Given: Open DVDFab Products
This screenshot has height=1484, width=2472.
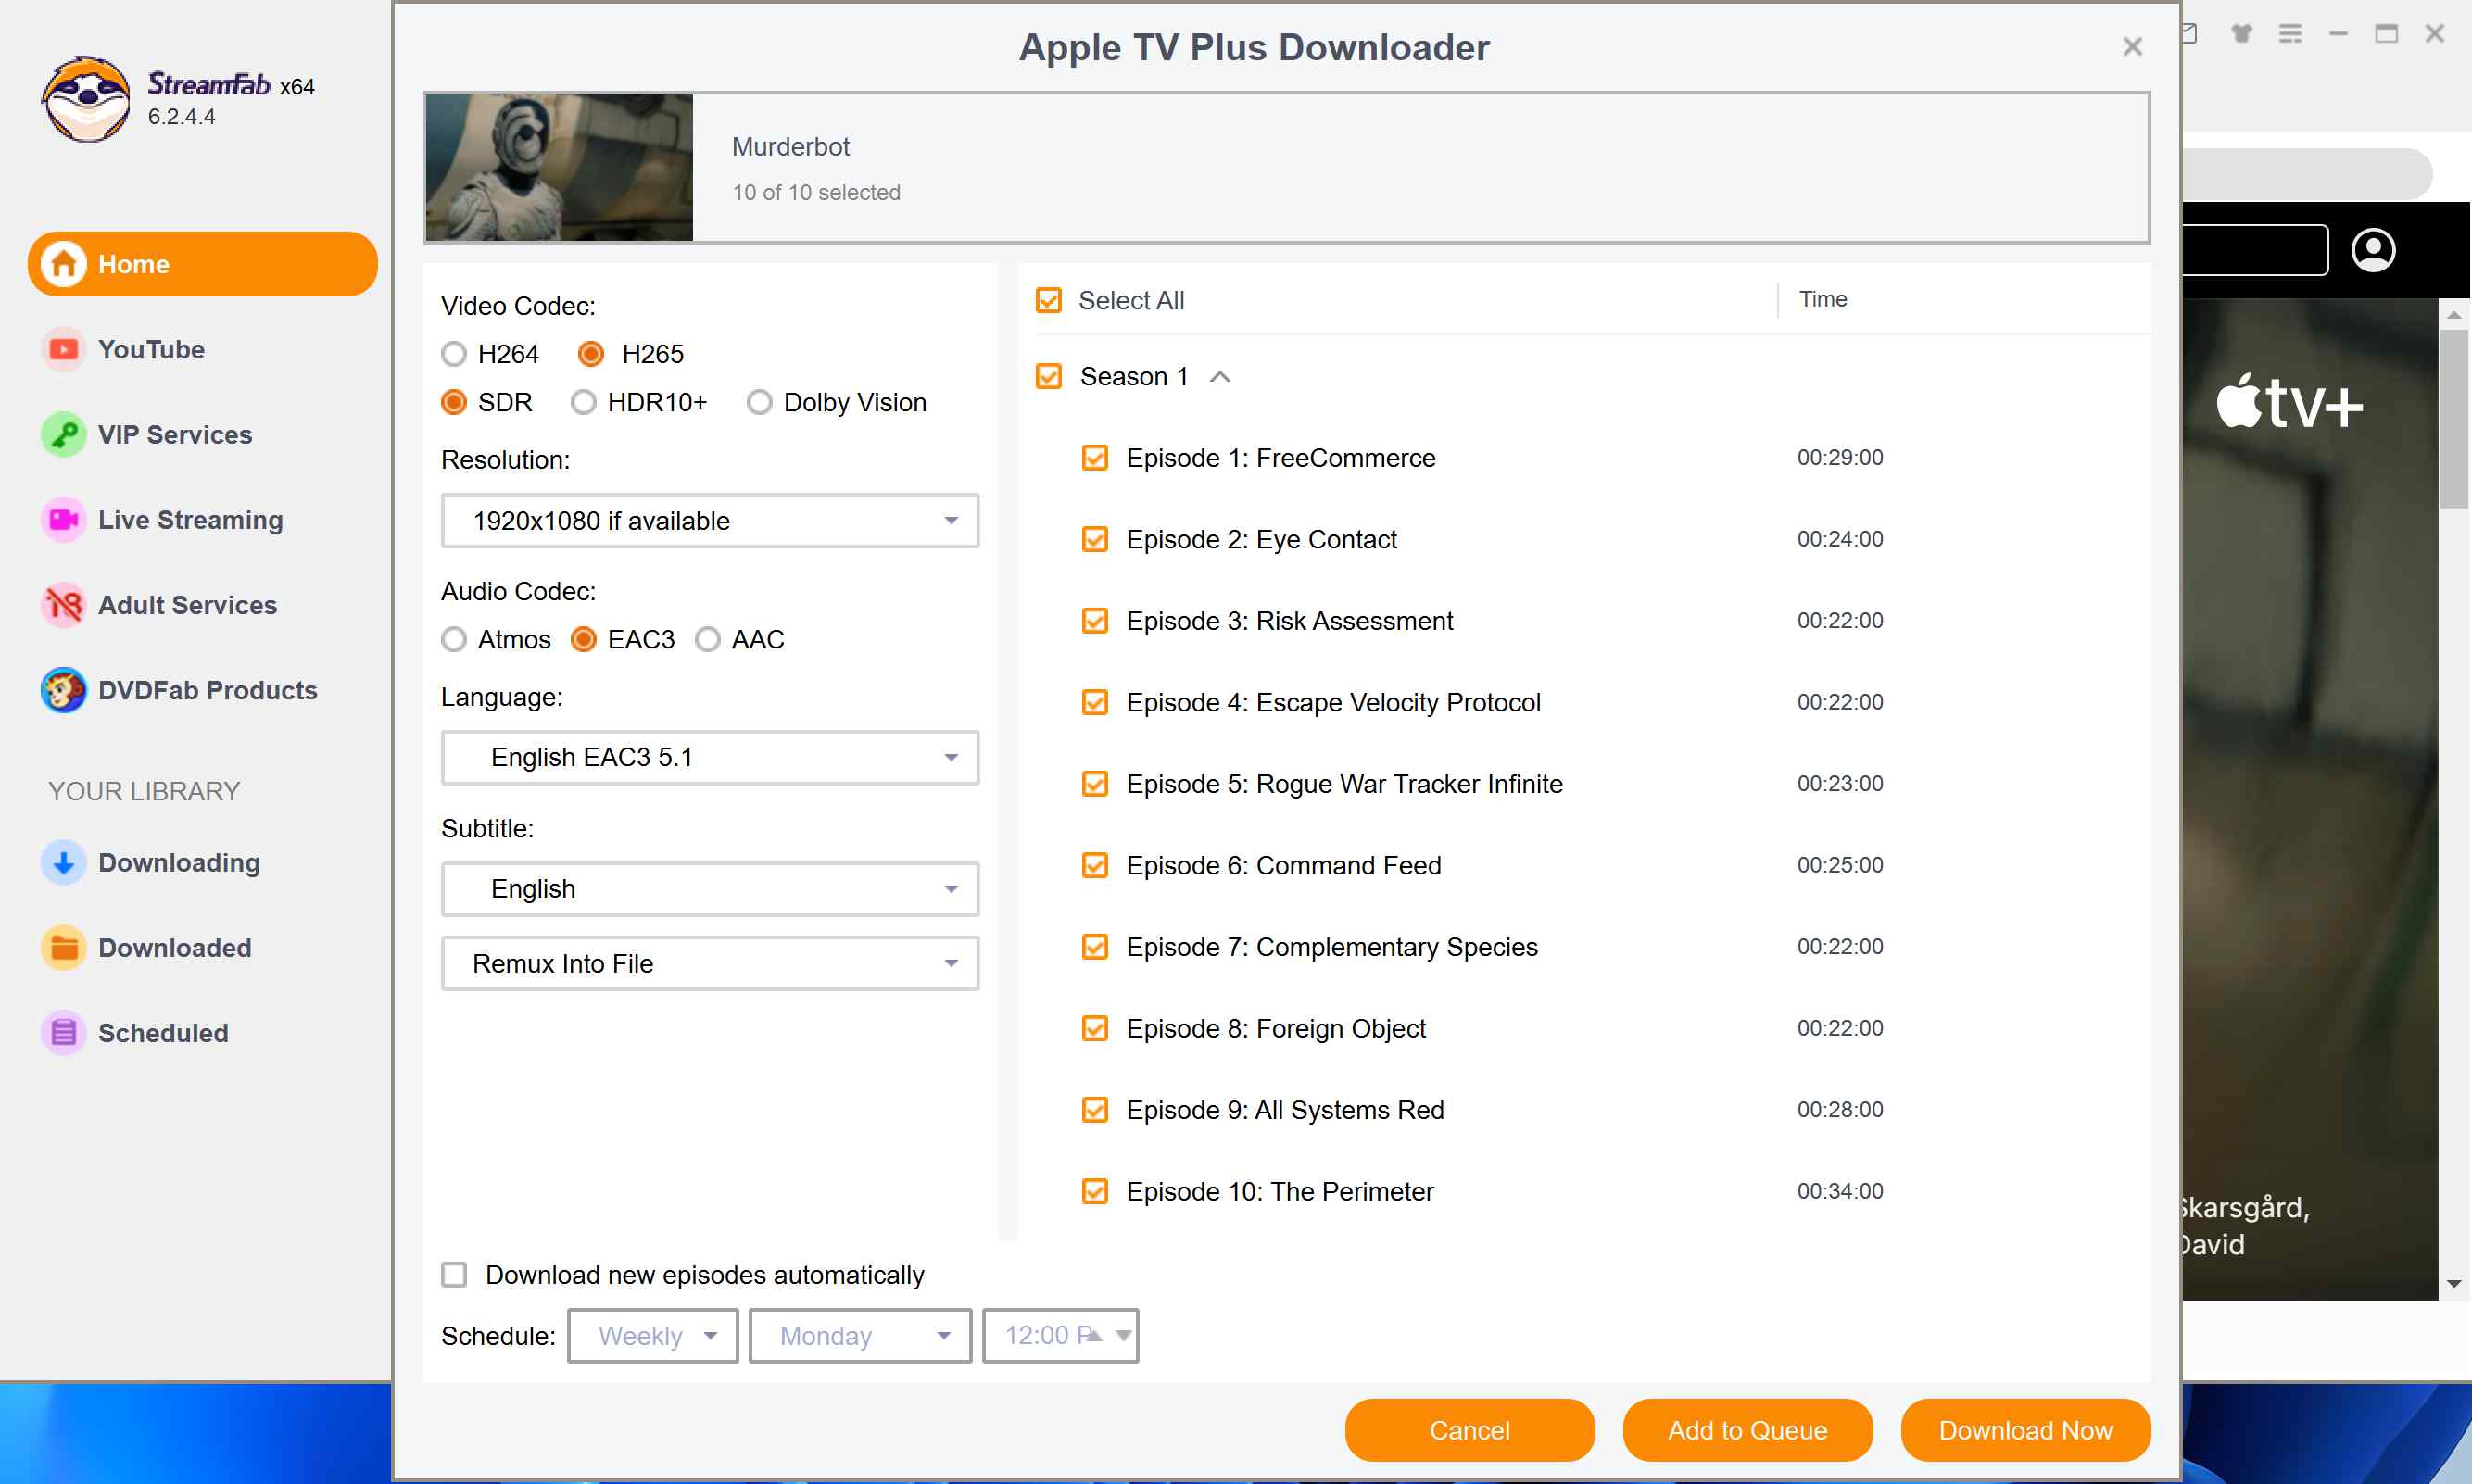Looking at the screenshot, I should tap(63, 690).
